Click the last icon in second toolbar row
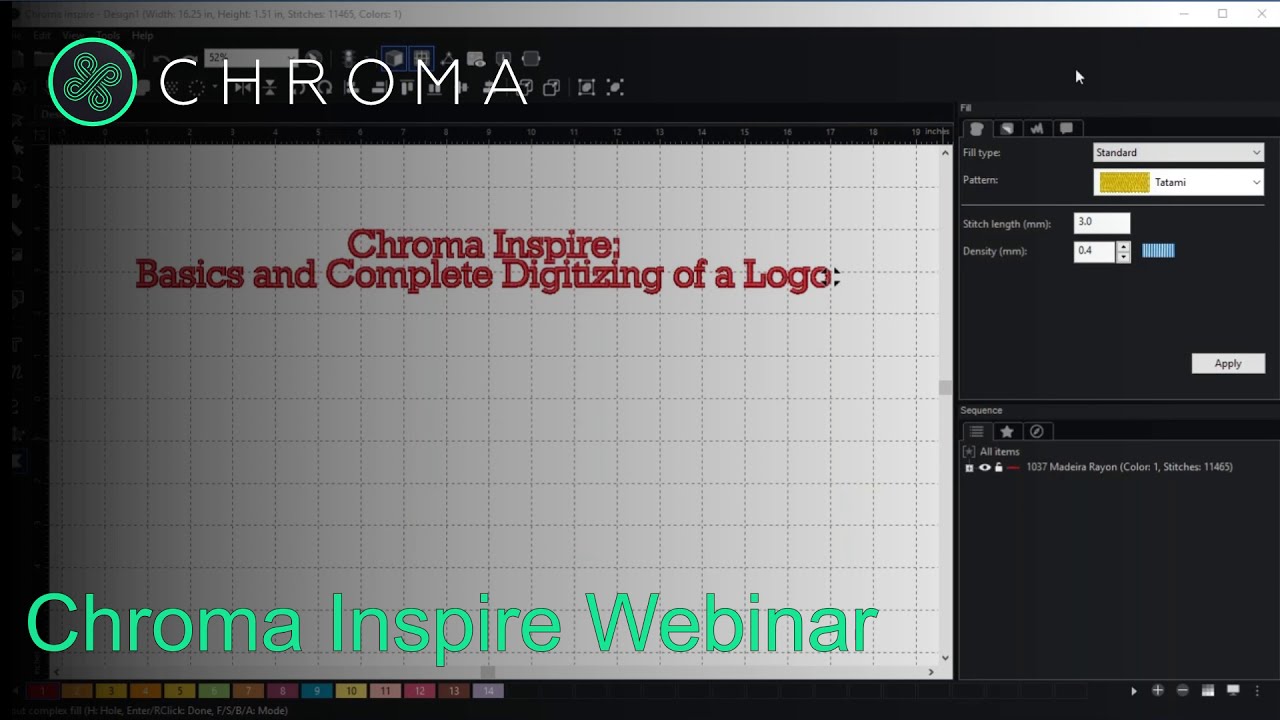Screen dimensions: 1280x720 (x=615, y=88)
